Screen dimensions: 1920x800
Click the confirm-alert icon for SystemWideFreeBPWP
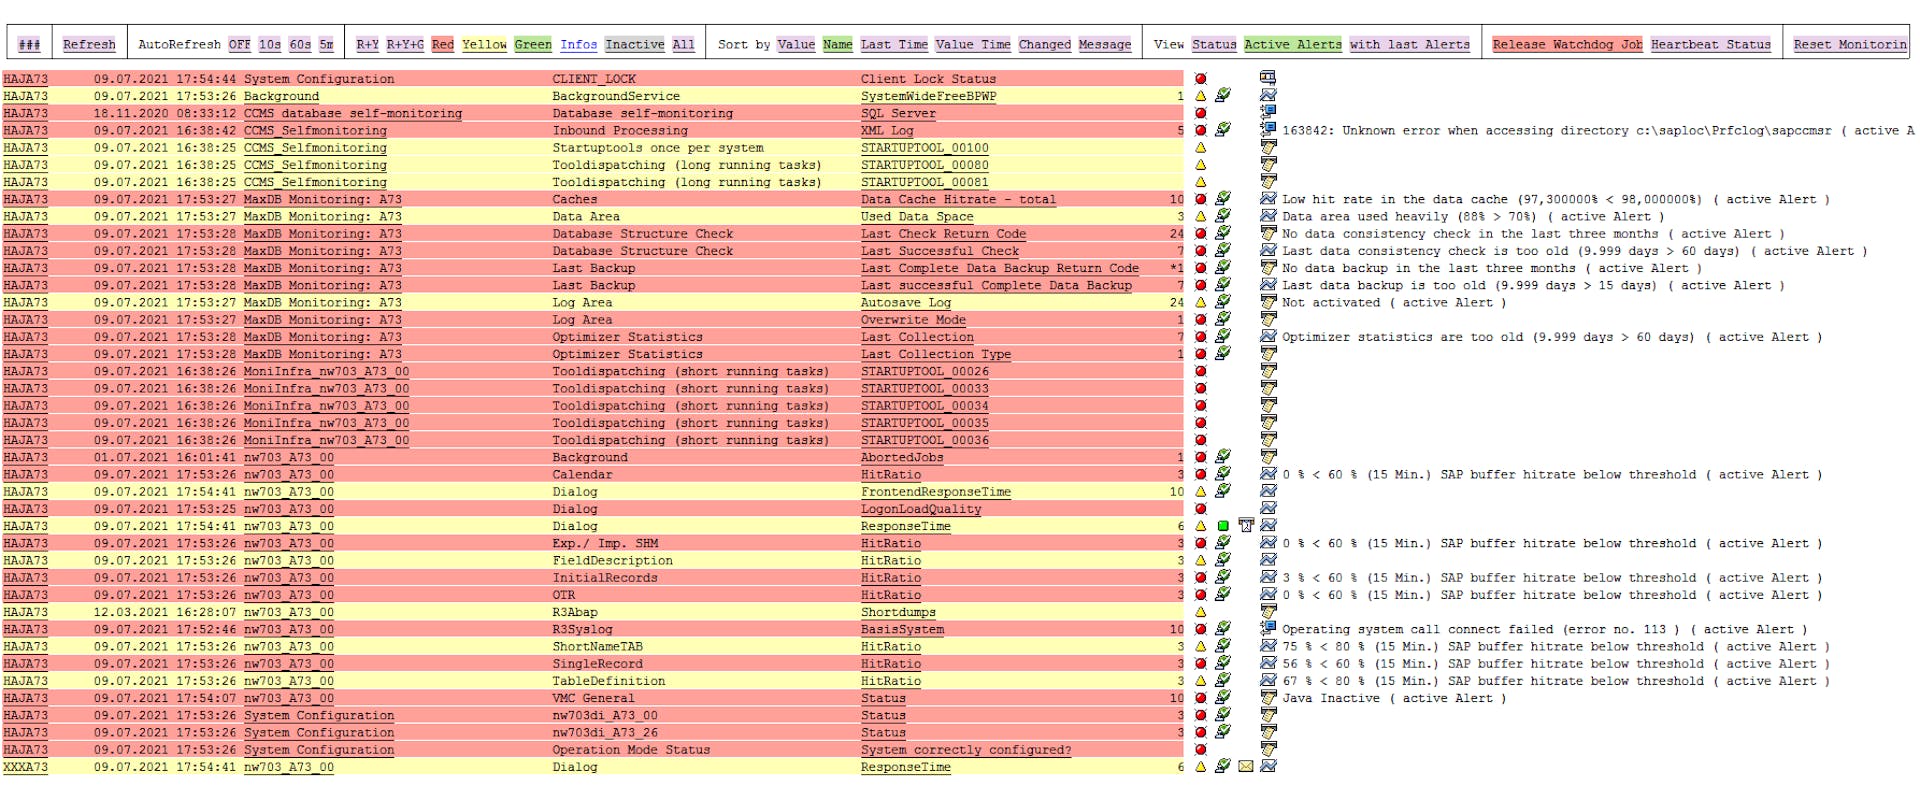[1222, 96]
